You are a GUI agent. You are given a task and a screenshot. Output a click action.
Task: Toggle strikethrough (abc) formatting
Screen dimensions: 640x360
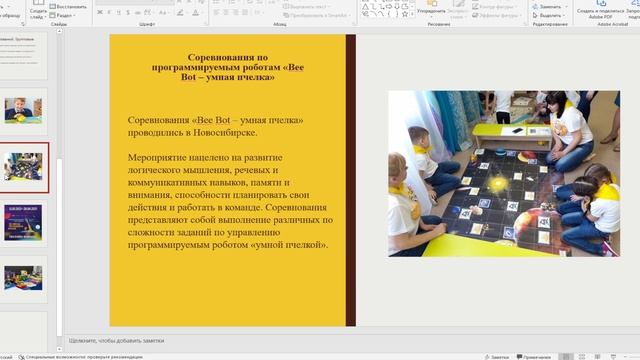(x=137, y=13)
